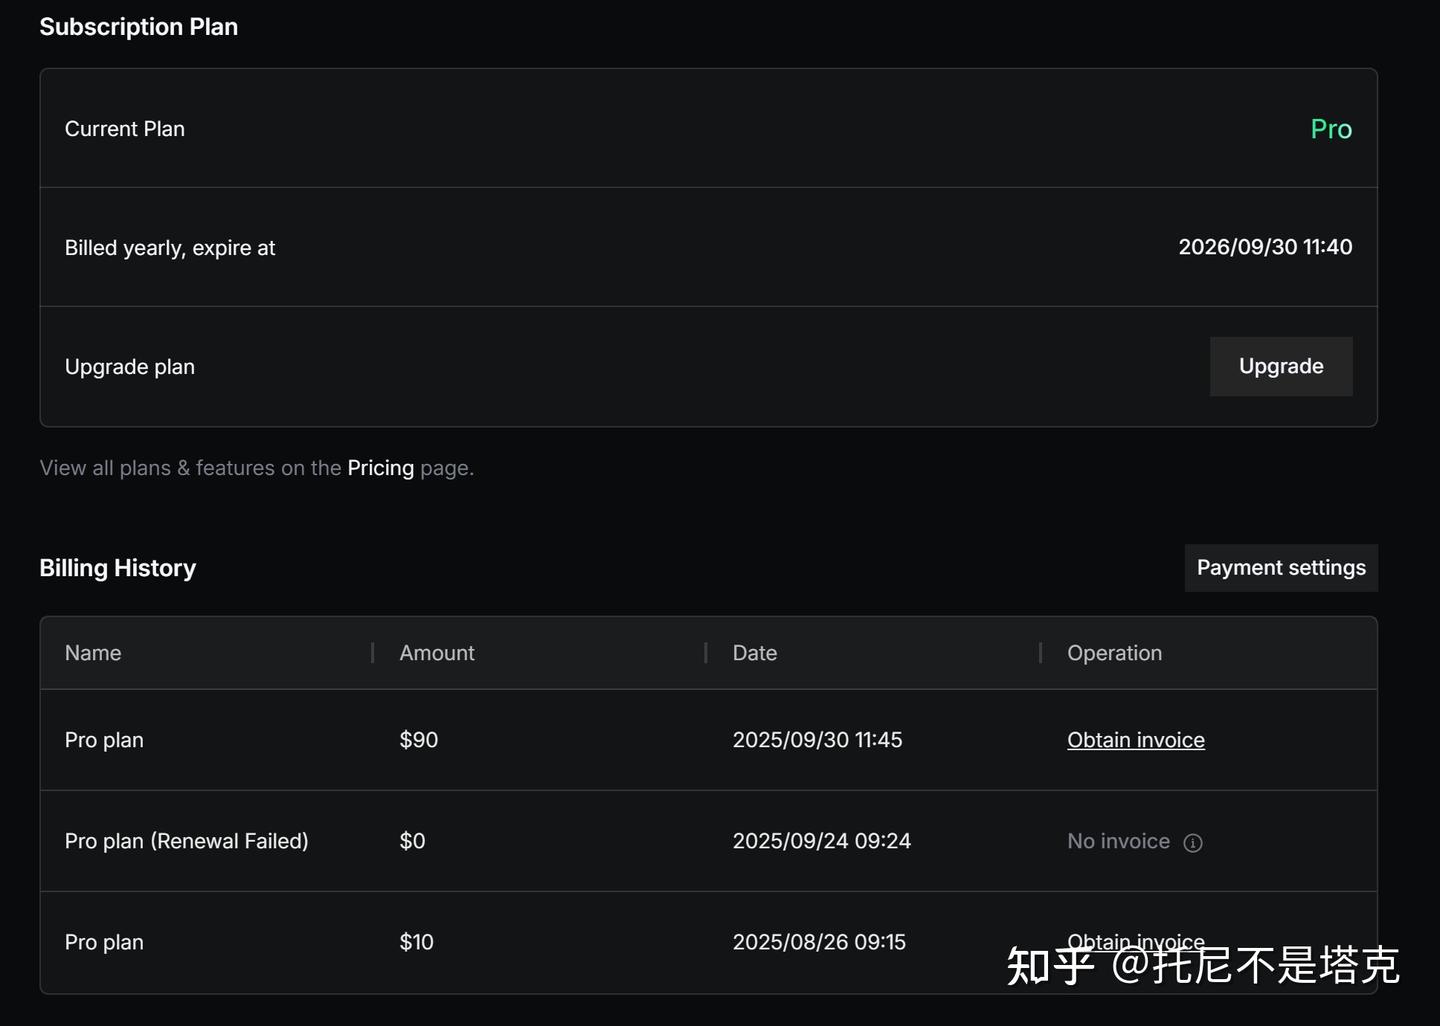Click the Amount column header

coord(437,653)
